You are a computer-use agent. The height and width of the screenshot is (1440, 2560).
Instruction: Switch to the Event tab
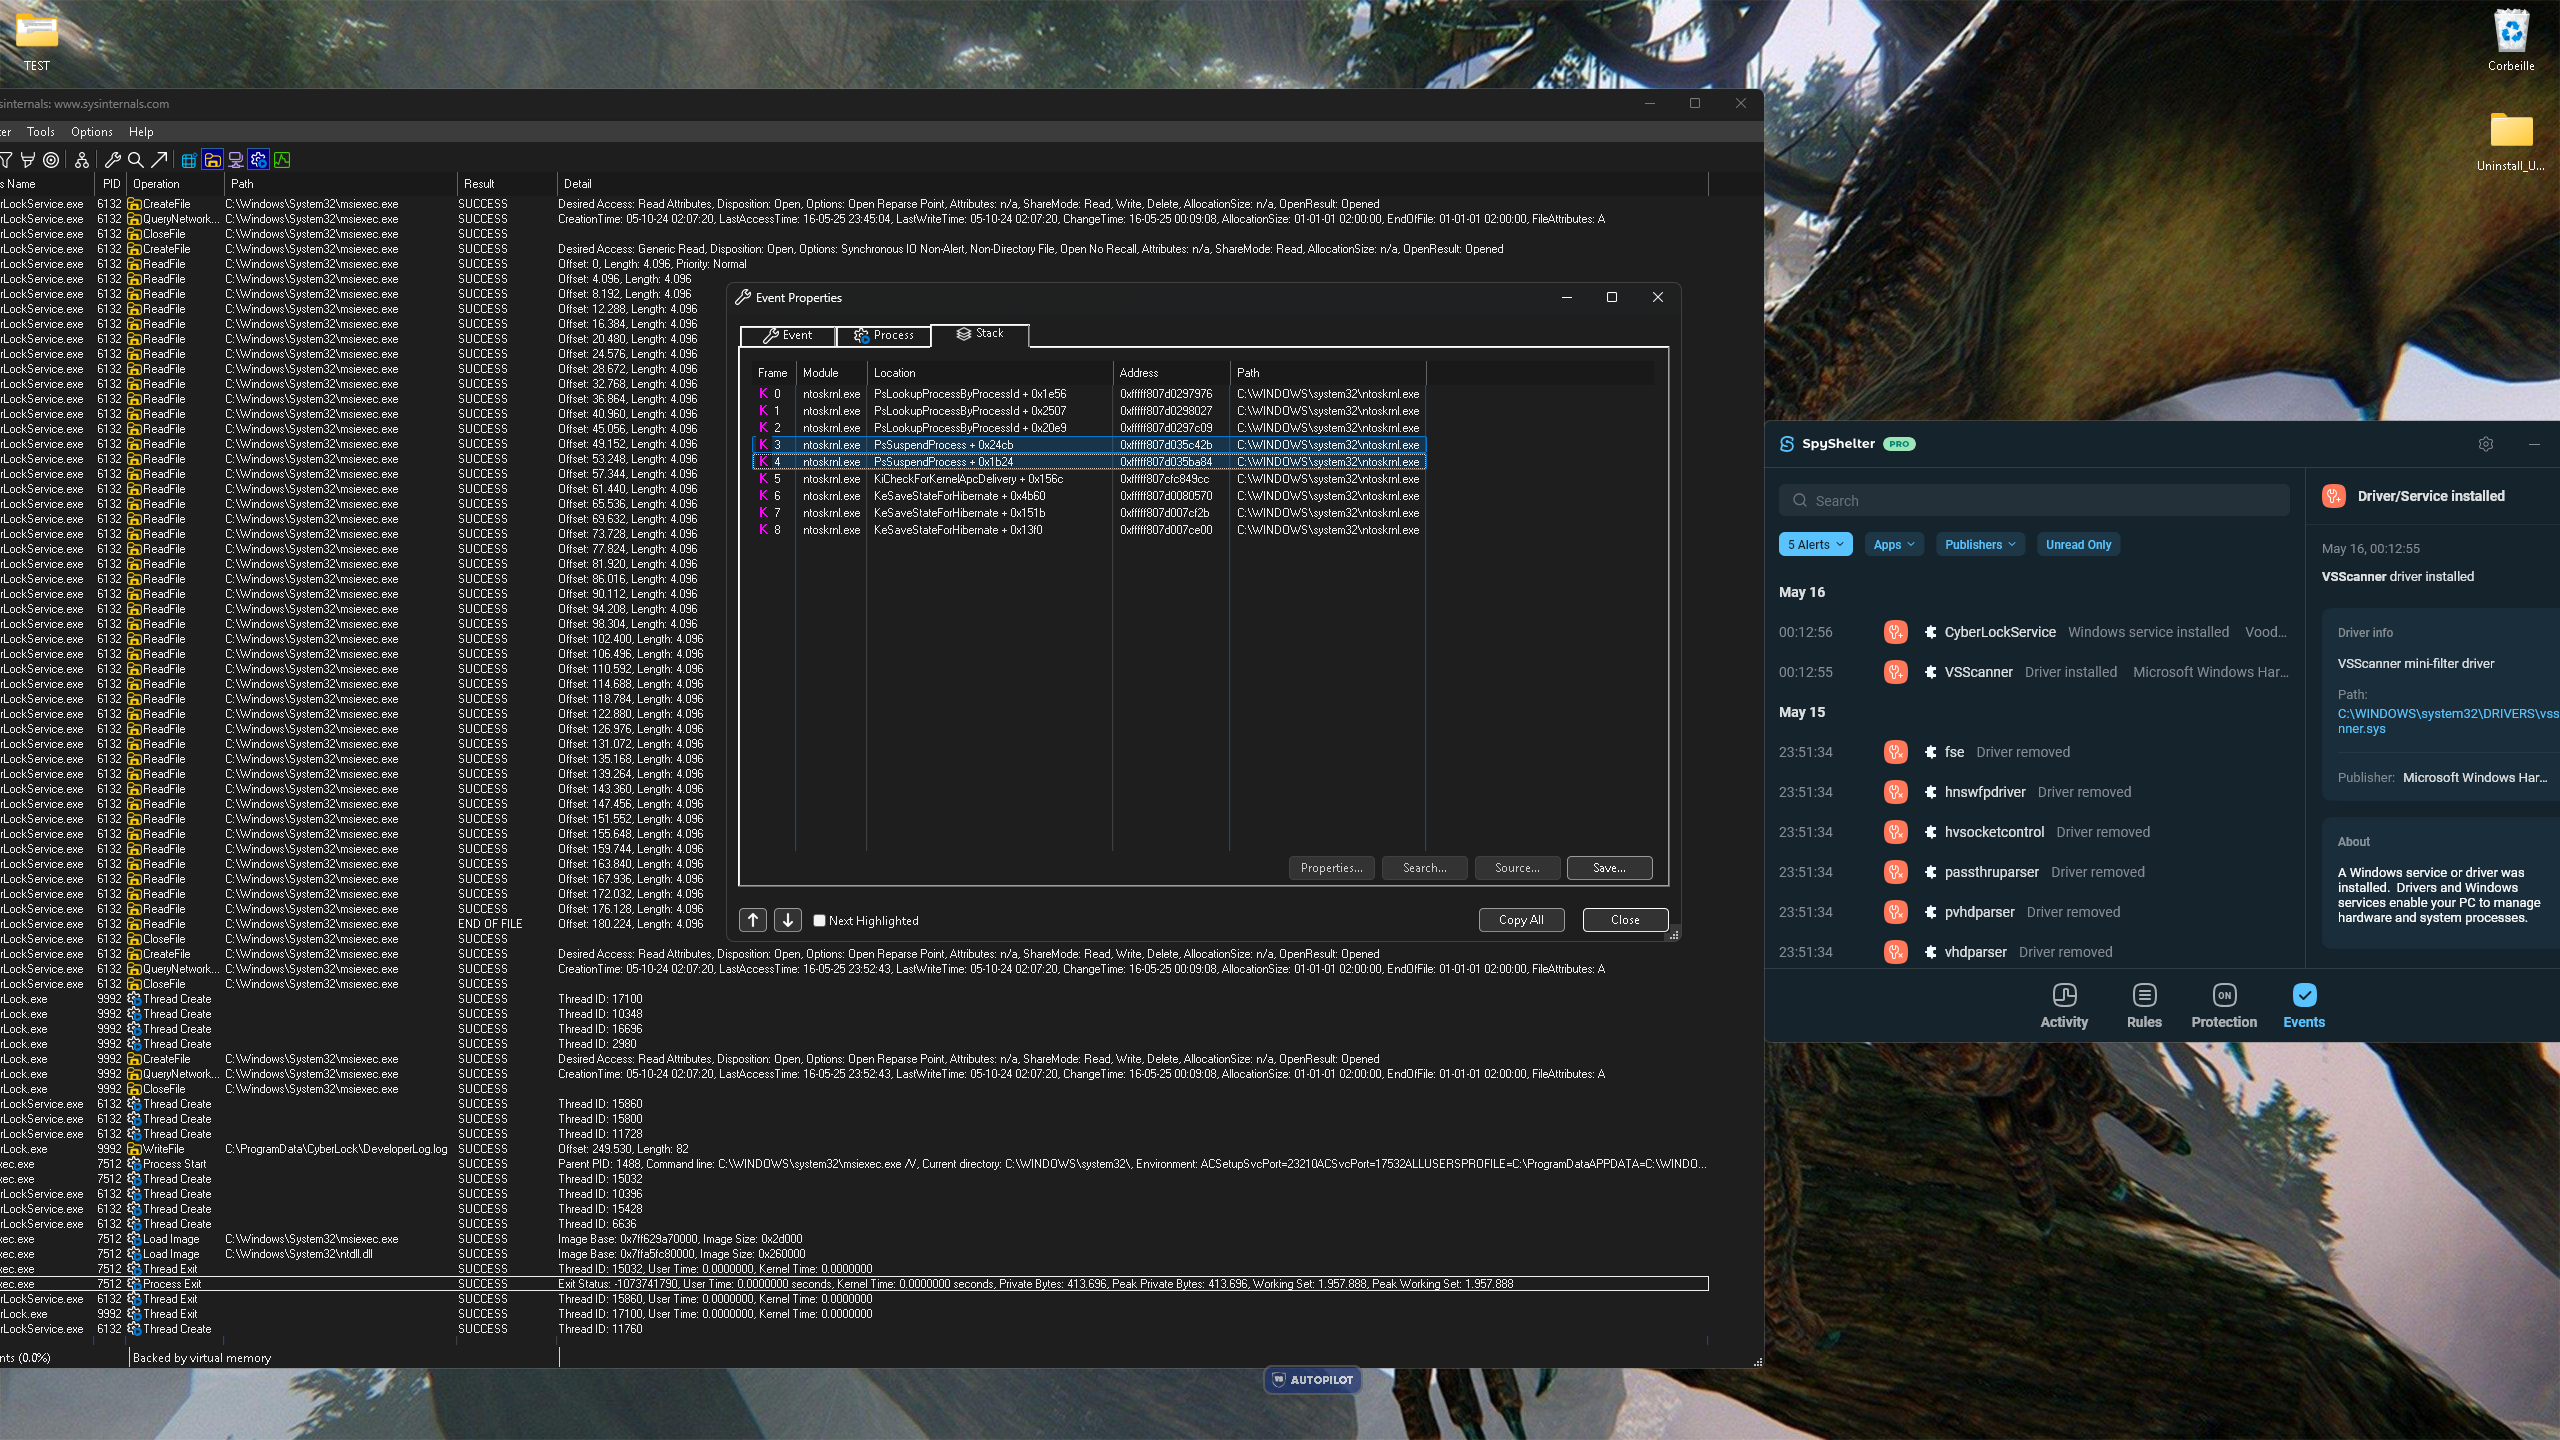(788, 336)
